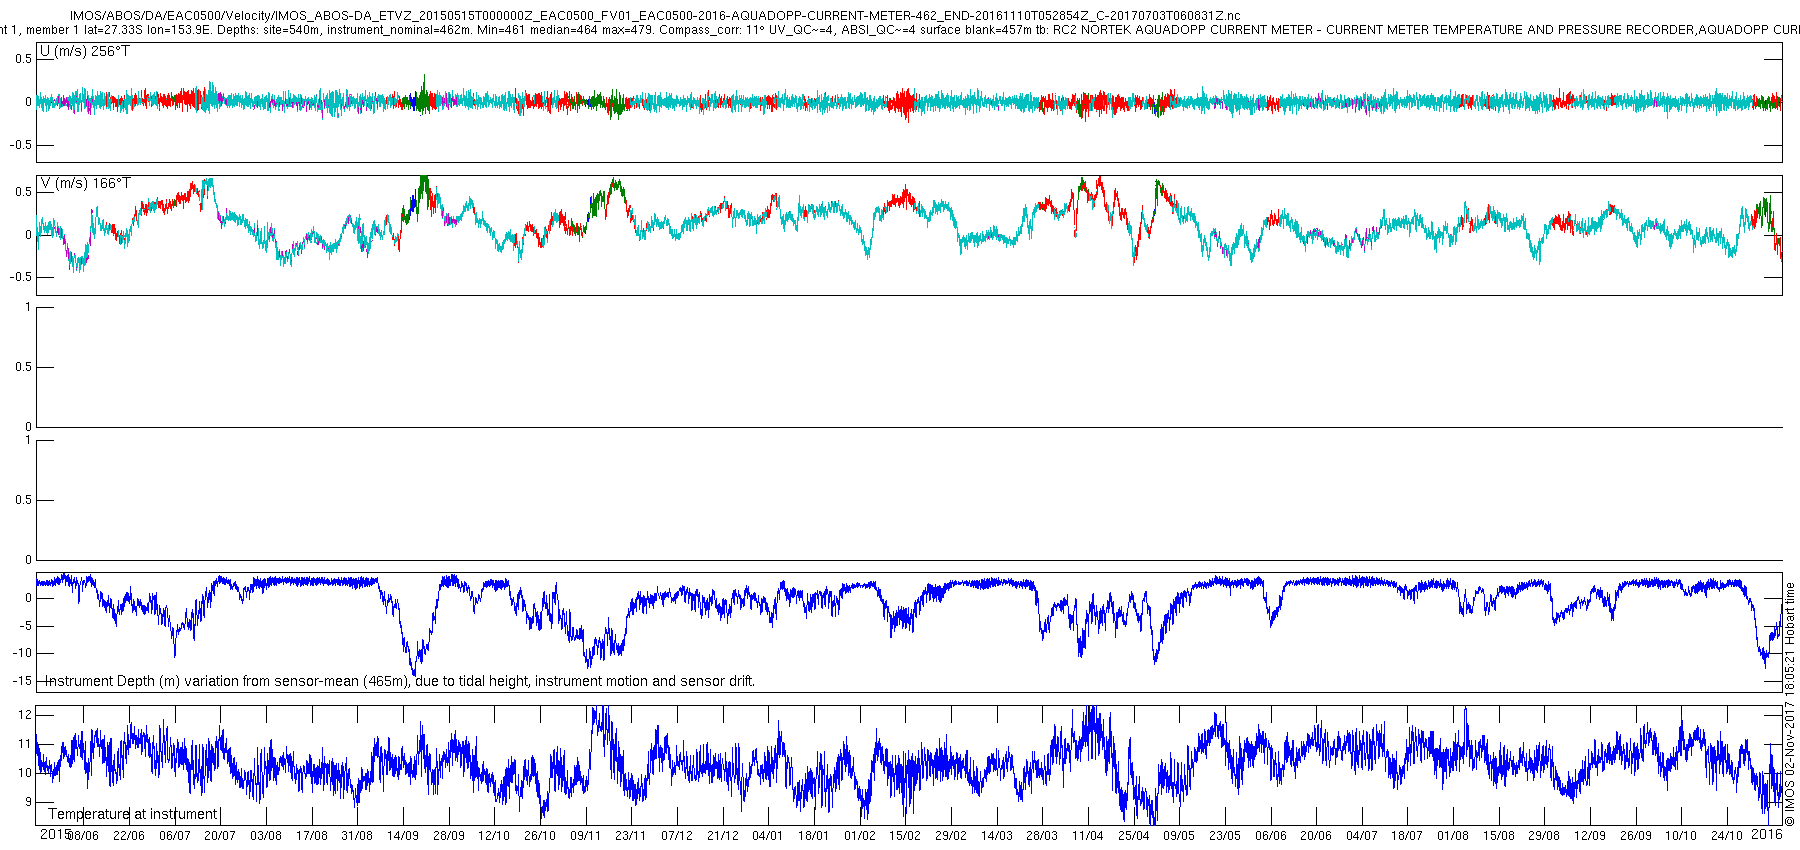Click the '2016' year label on time axis

tap(1767, 834)
